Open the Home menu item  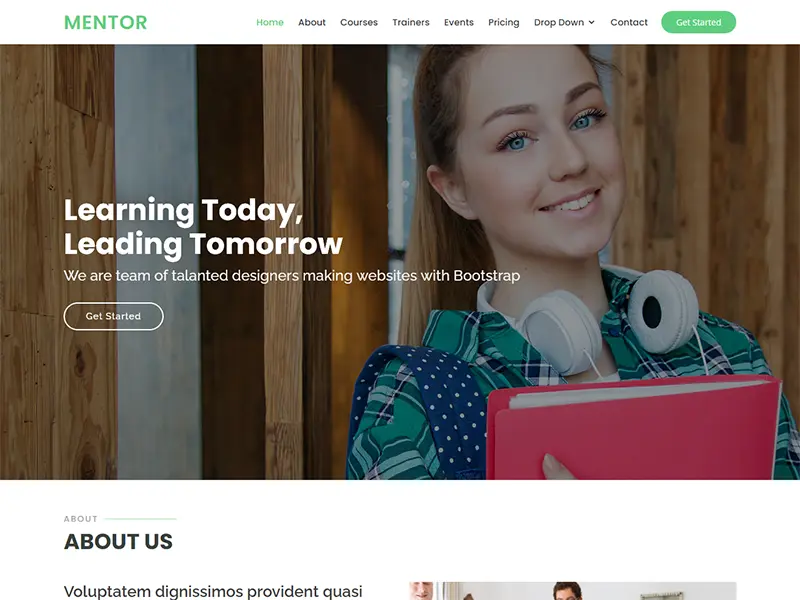(270, 22)
